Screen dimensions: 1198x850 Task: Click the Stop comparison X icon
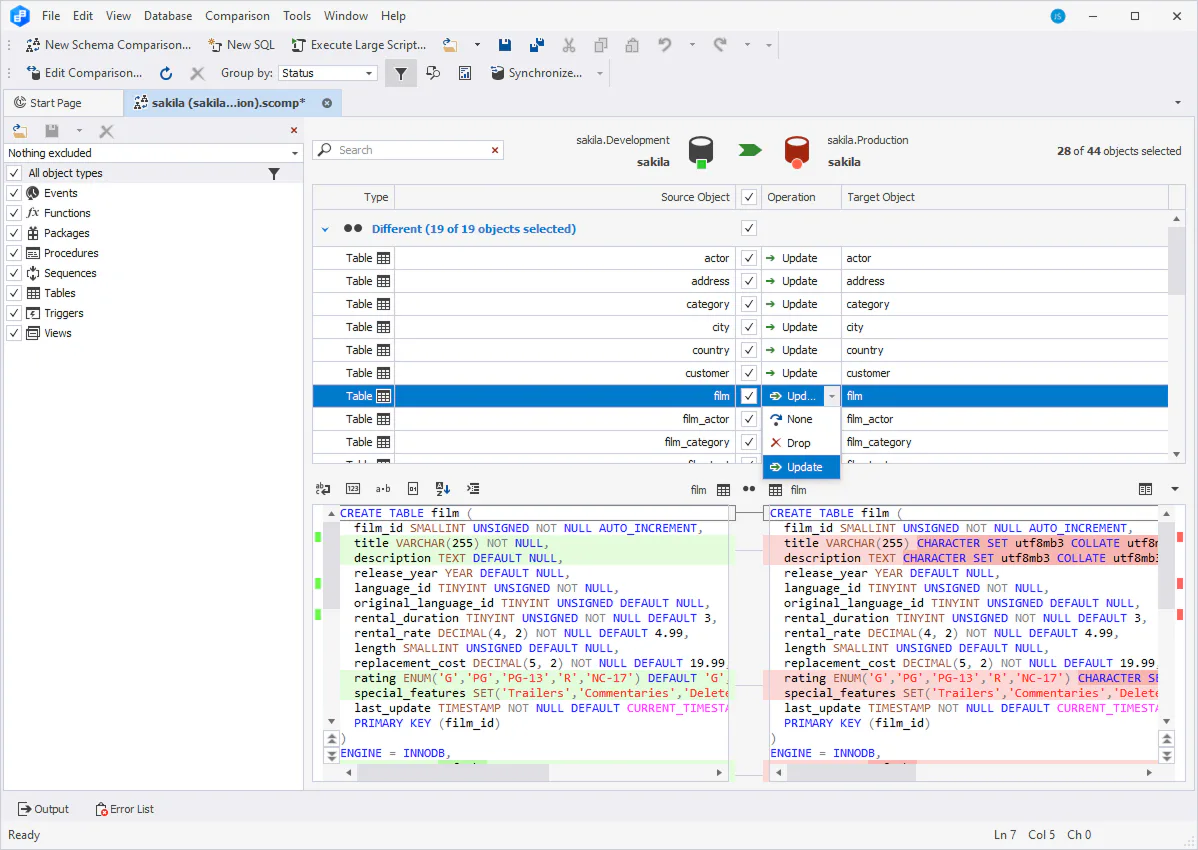[x=197, y=73]
